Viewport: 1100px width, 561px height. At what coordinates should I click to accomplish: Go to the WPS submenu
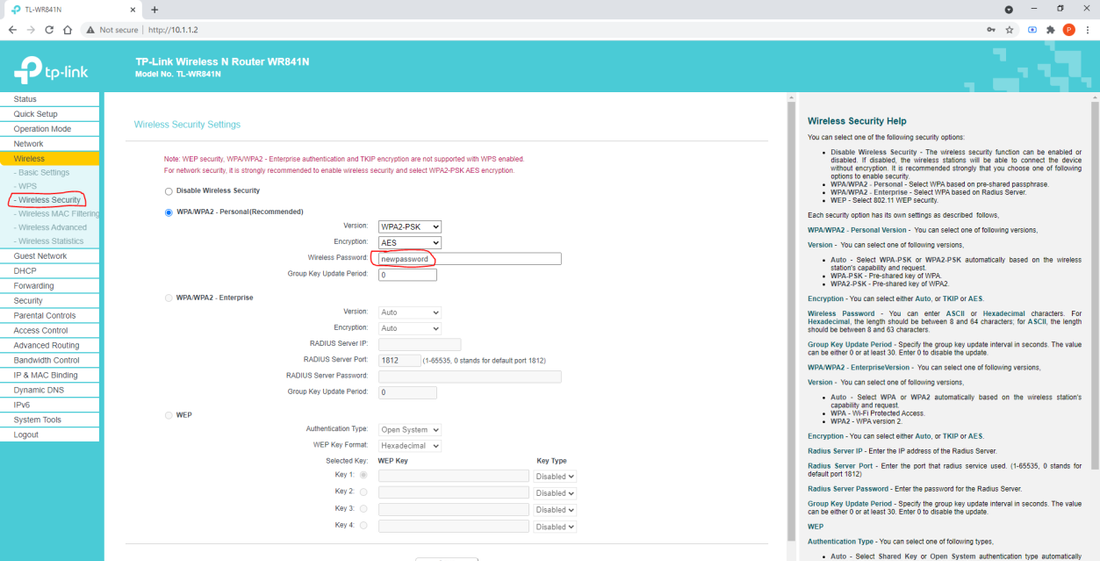[x=25, y=187]
